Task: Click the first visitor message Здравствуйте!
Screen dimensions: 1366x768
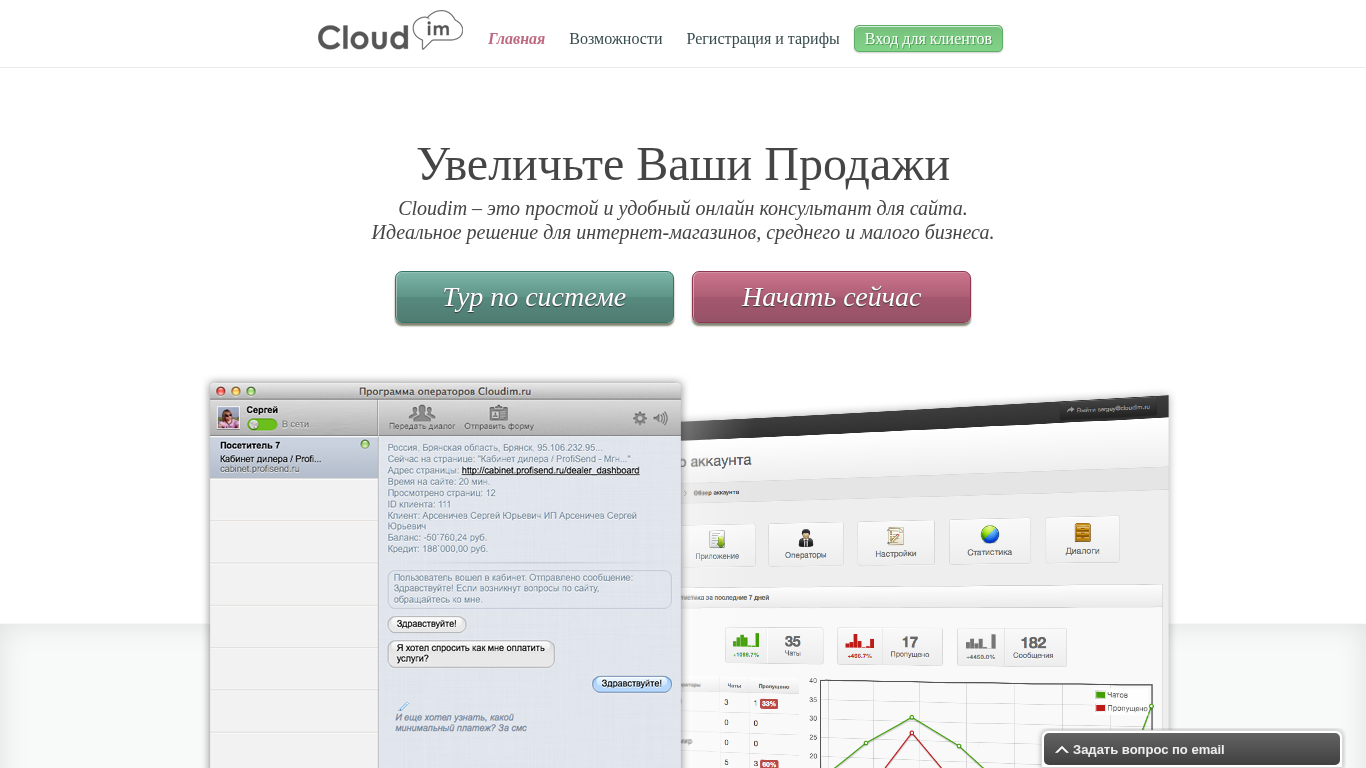Action: (427, 624)
